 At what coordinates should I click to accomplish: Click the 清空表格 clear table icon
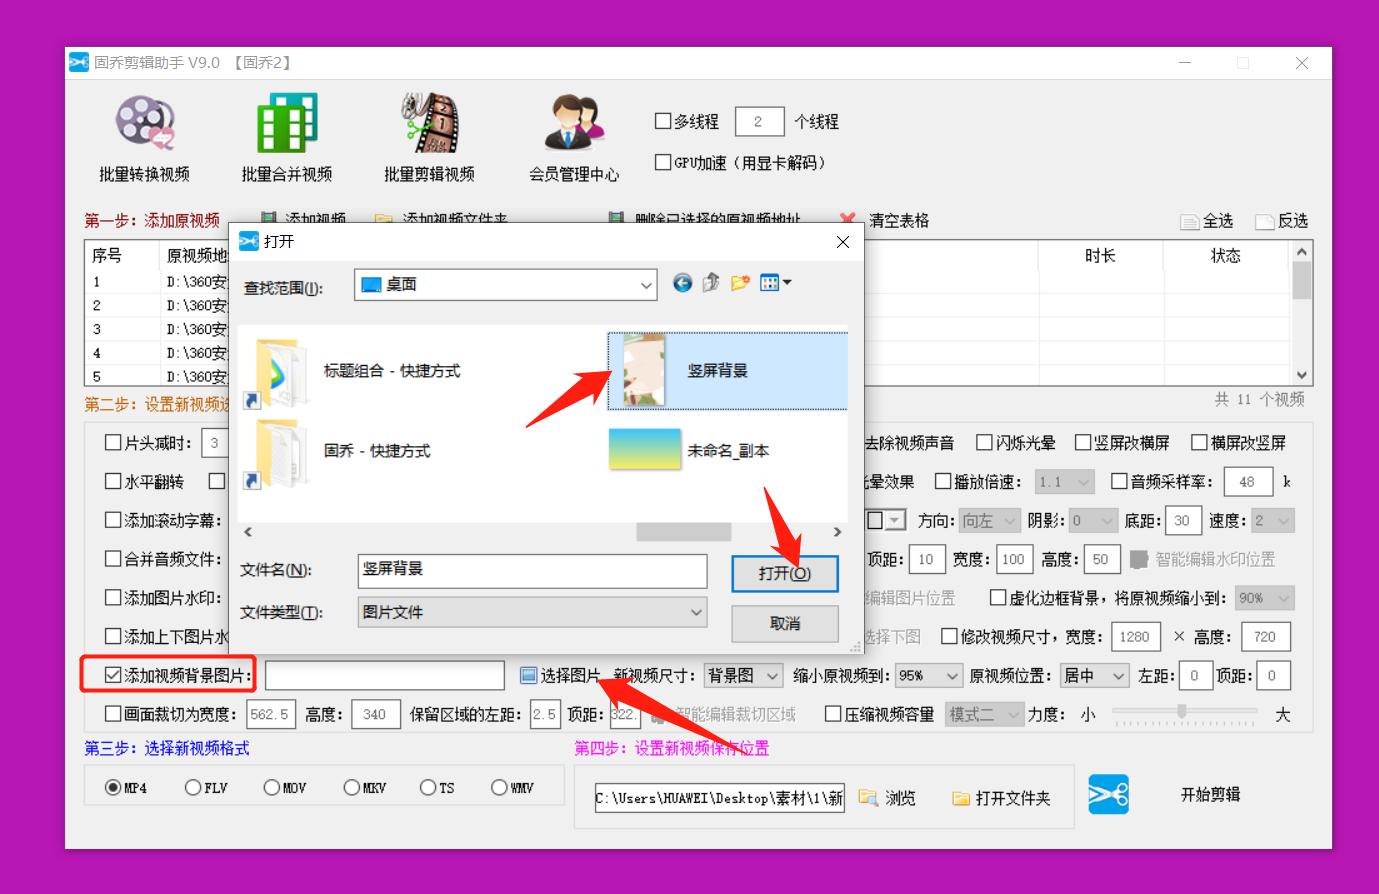848,220
